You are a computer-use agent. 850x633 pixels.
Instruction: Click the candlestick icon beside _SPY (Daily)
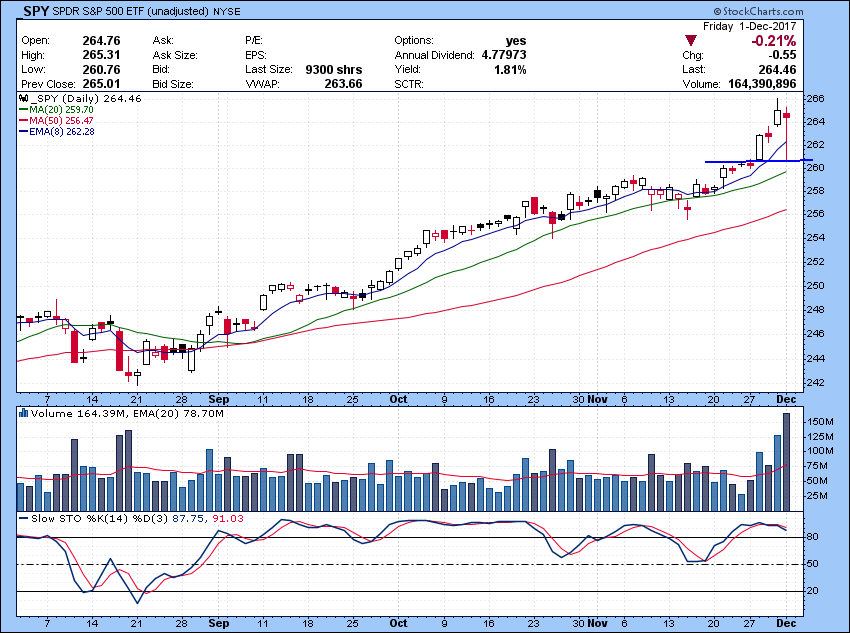(23, 99)
